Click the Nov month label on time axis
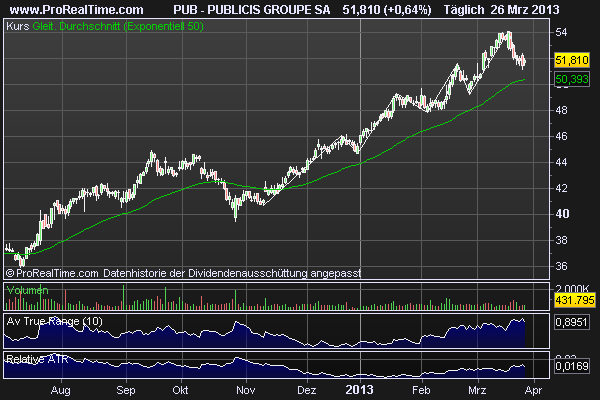The image size is (600, 400). click(246, 390)
